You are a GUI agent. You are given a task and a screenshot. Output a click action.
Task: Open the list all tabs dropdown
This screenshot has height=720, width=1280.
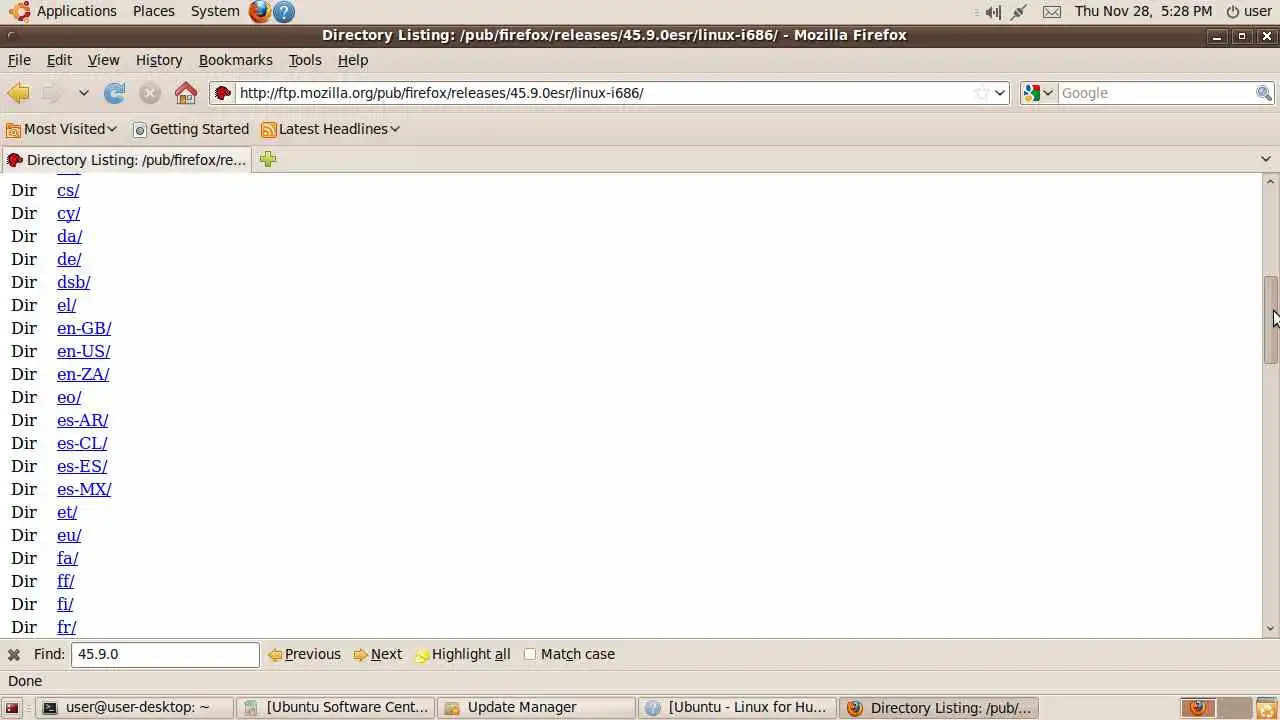click(1265, 159)
